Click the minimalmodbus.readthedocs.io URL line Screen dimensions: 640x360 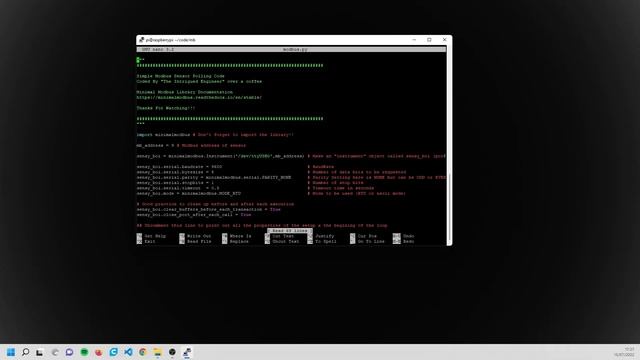(199, 97)
